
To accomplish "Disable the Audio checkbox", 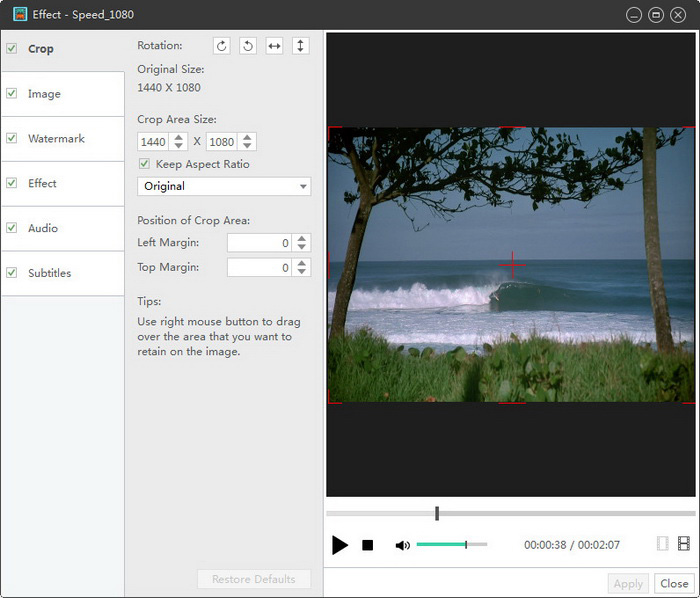I will [12, 228].
